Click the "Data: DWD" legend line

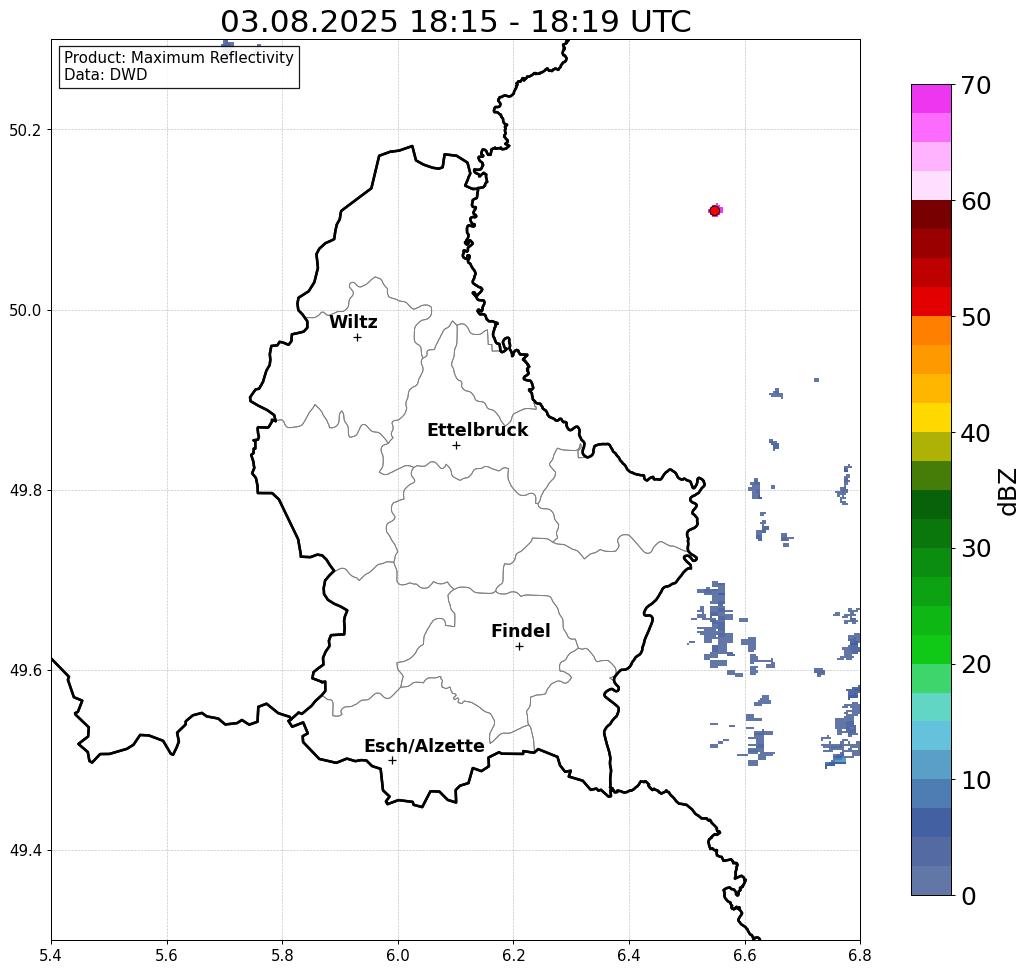click(106, 75)
